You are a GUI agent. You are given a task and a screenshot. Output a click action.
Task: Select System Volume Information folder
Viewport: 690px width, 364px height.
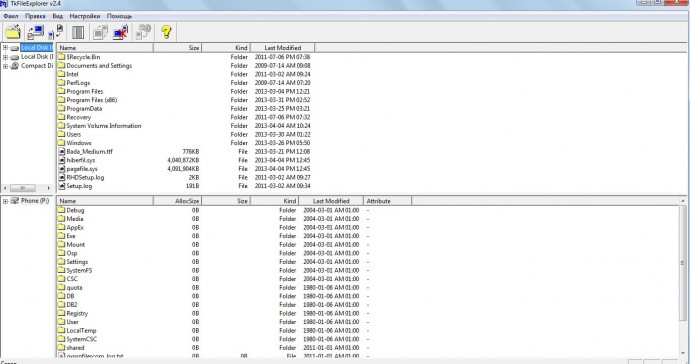click(104, 125)
